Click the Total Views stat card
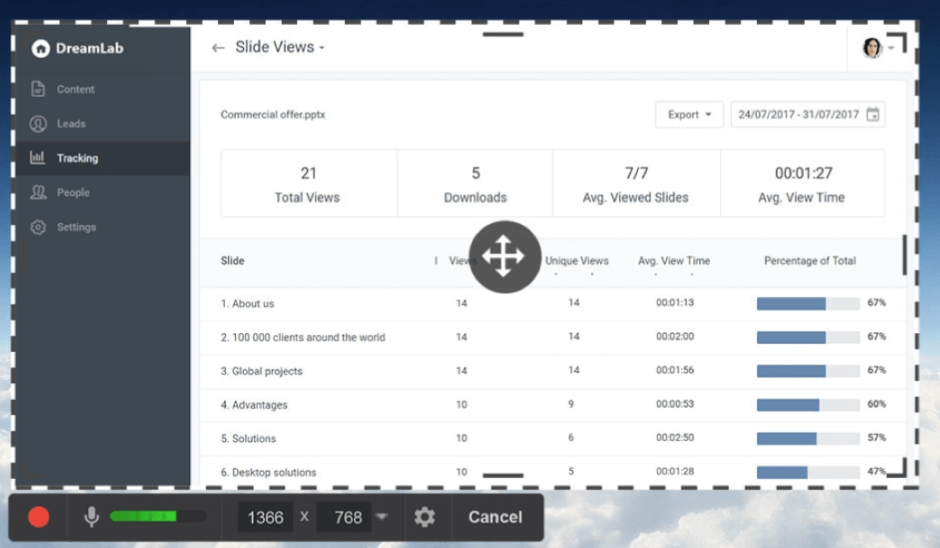 pyautogui.click(x=309, y=183)
